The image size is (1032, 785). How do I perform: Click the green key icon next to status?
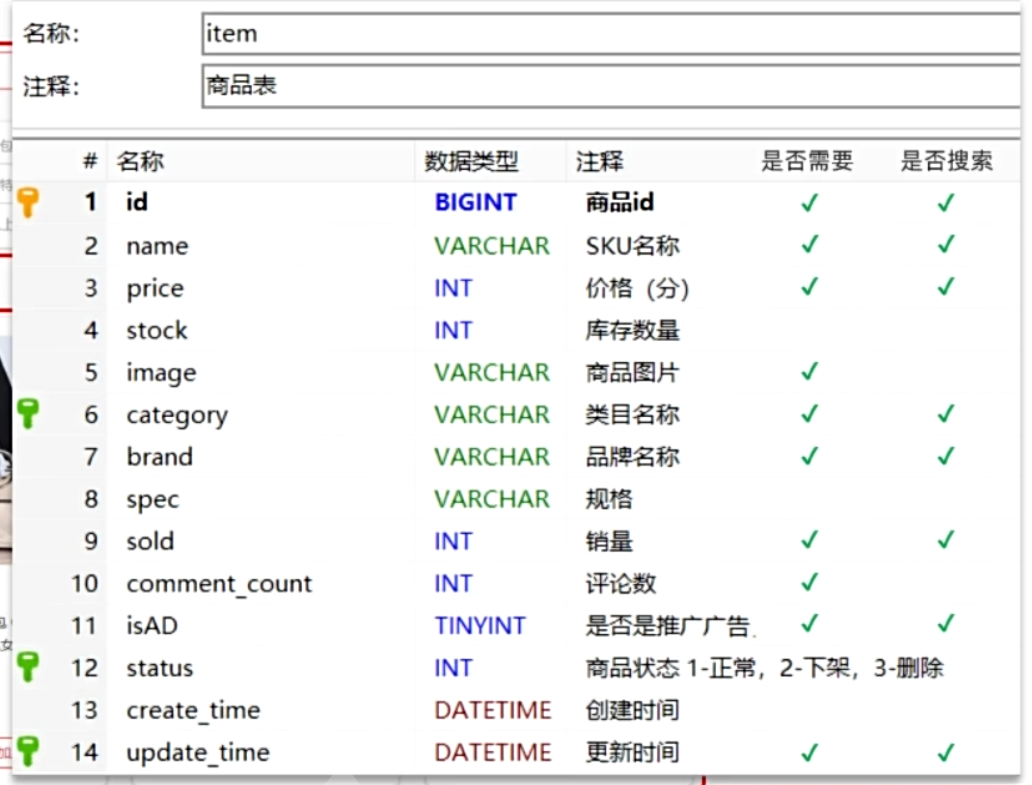(x=28, y=667)
